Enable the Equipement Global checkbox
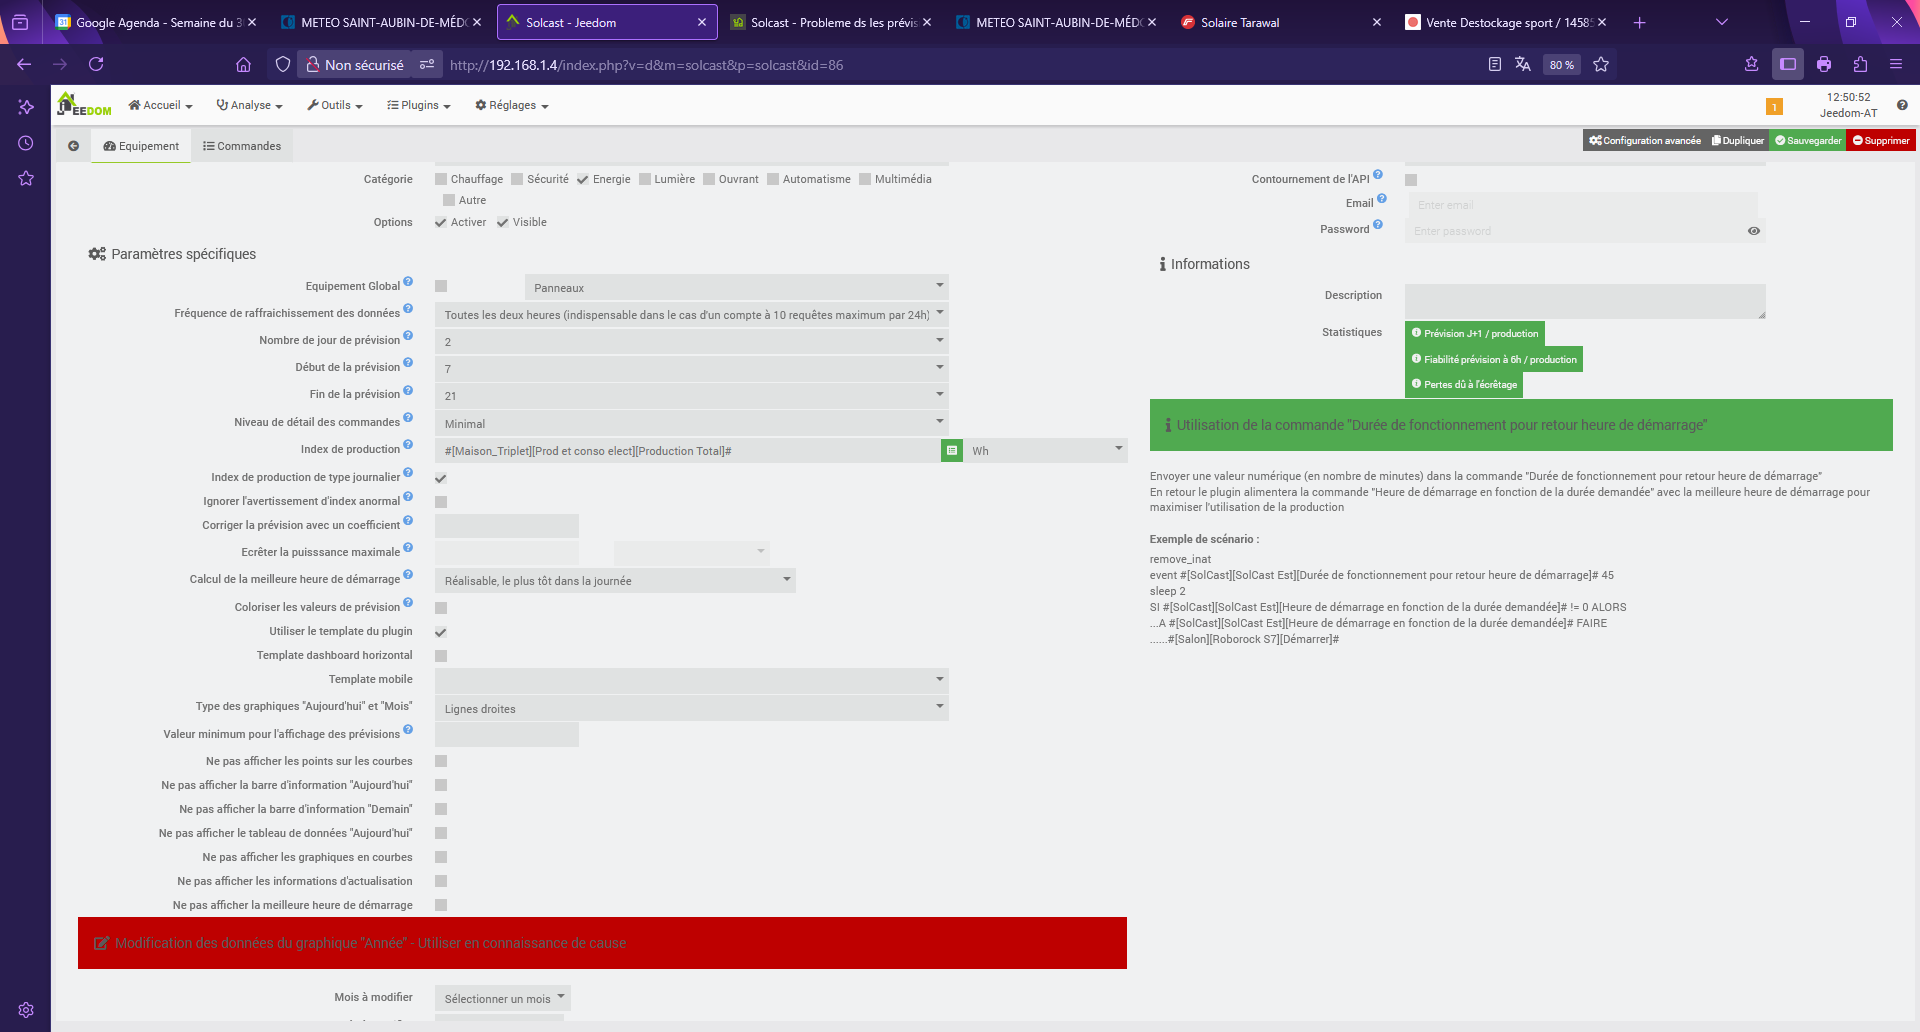1920x1032 pixels. (x=441, y=286)
